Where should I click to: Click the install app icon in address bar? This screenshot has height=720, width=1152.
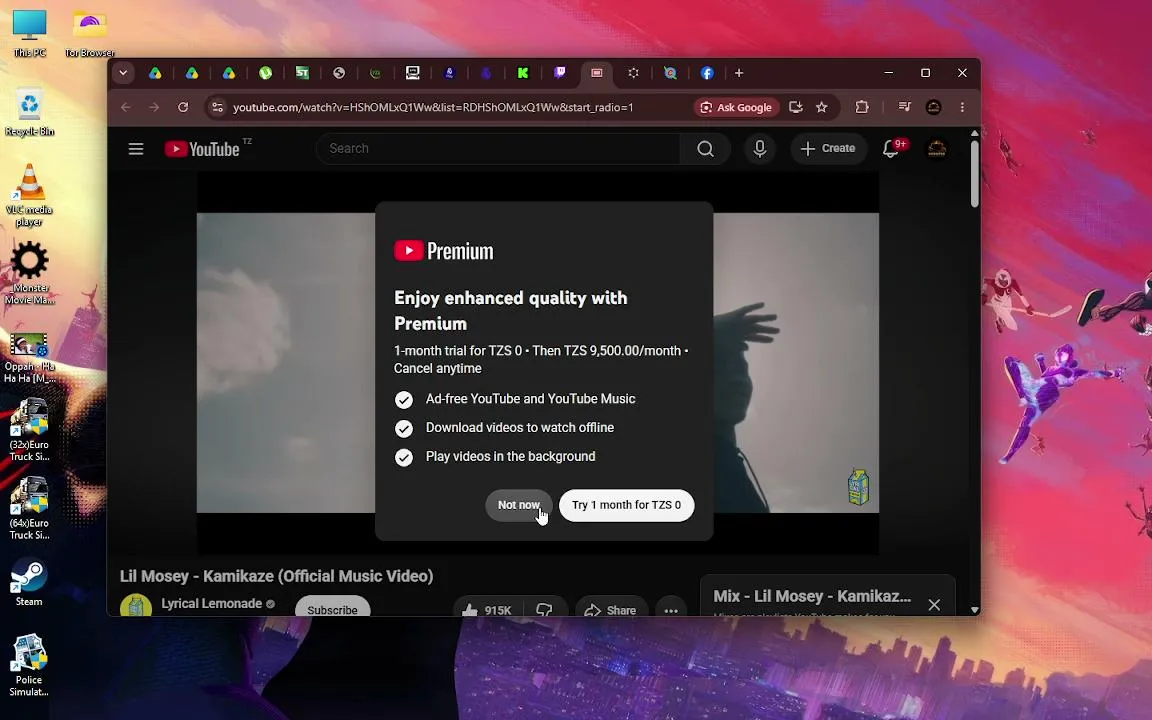coord(796,107)
